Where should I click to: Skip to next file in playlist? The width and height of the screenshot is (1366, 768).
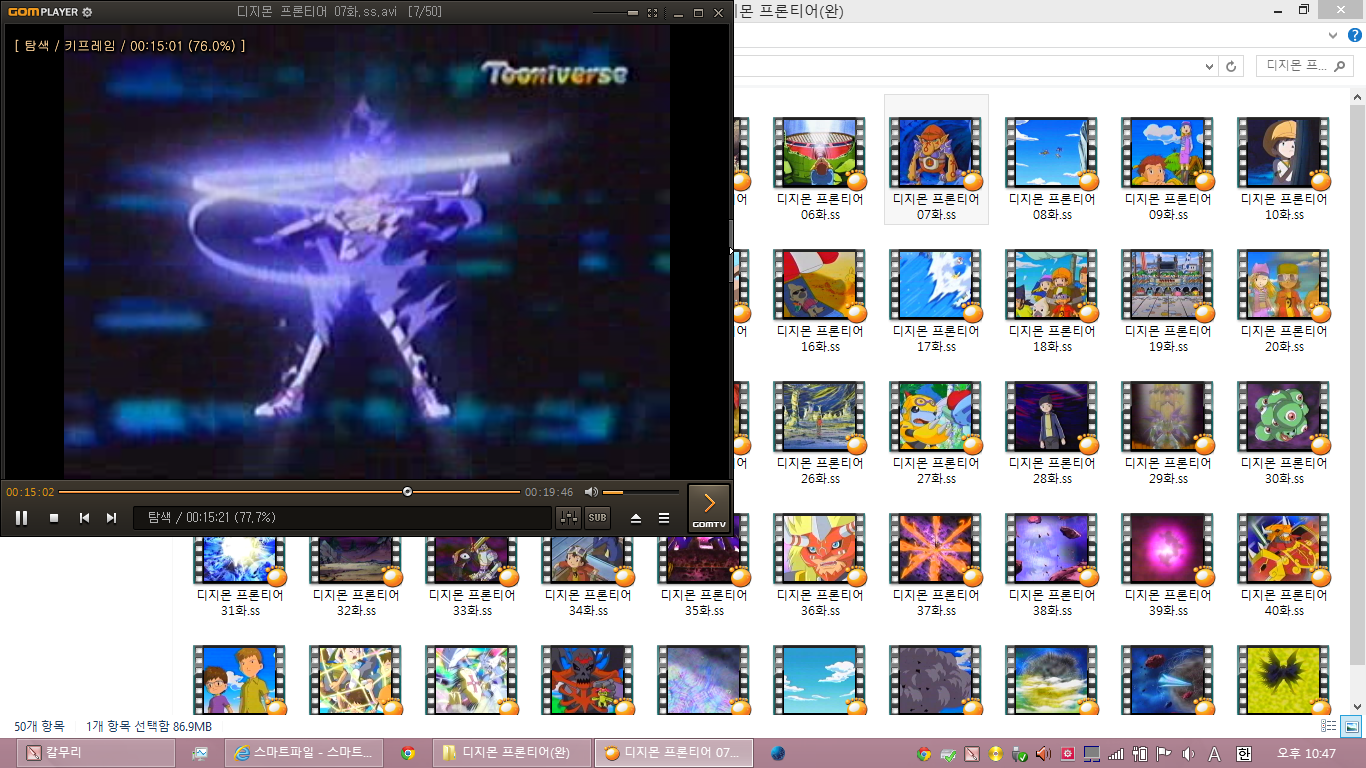(x=112, y=518)
